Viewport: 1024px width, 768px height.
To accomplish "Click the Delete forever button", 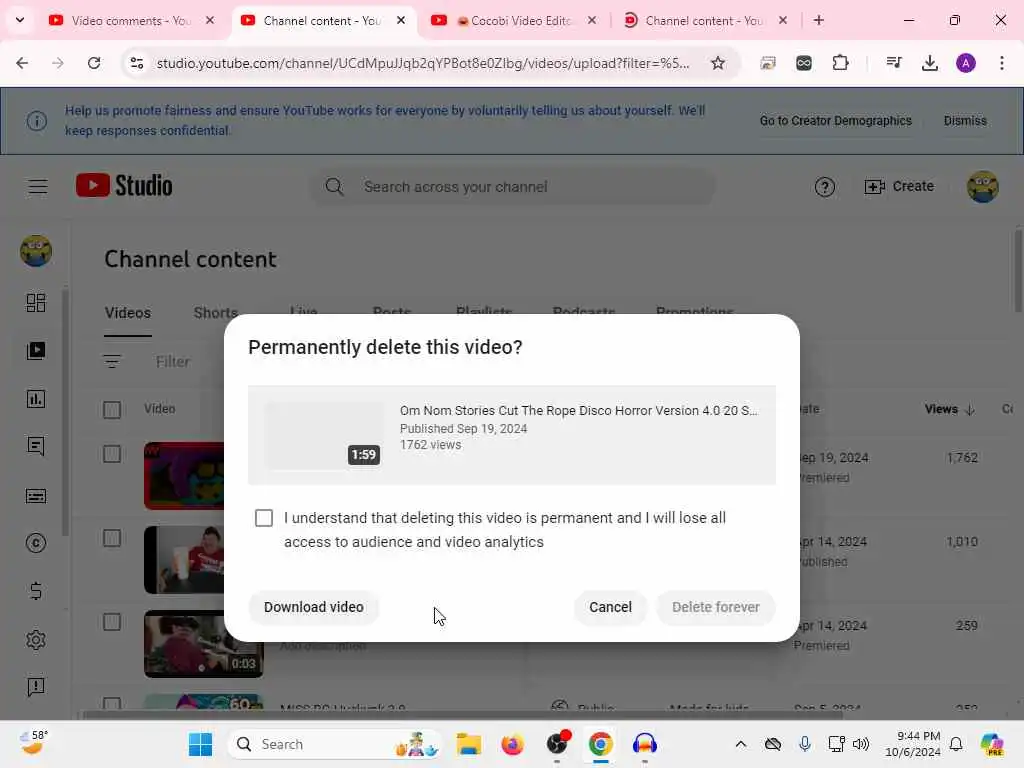I will [716, 607].
